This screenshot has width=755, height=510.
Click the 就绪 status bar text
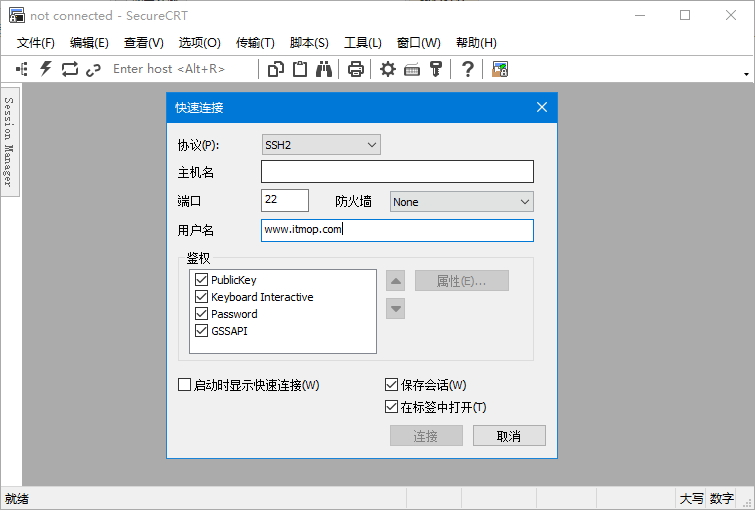[x=17, y=498]
